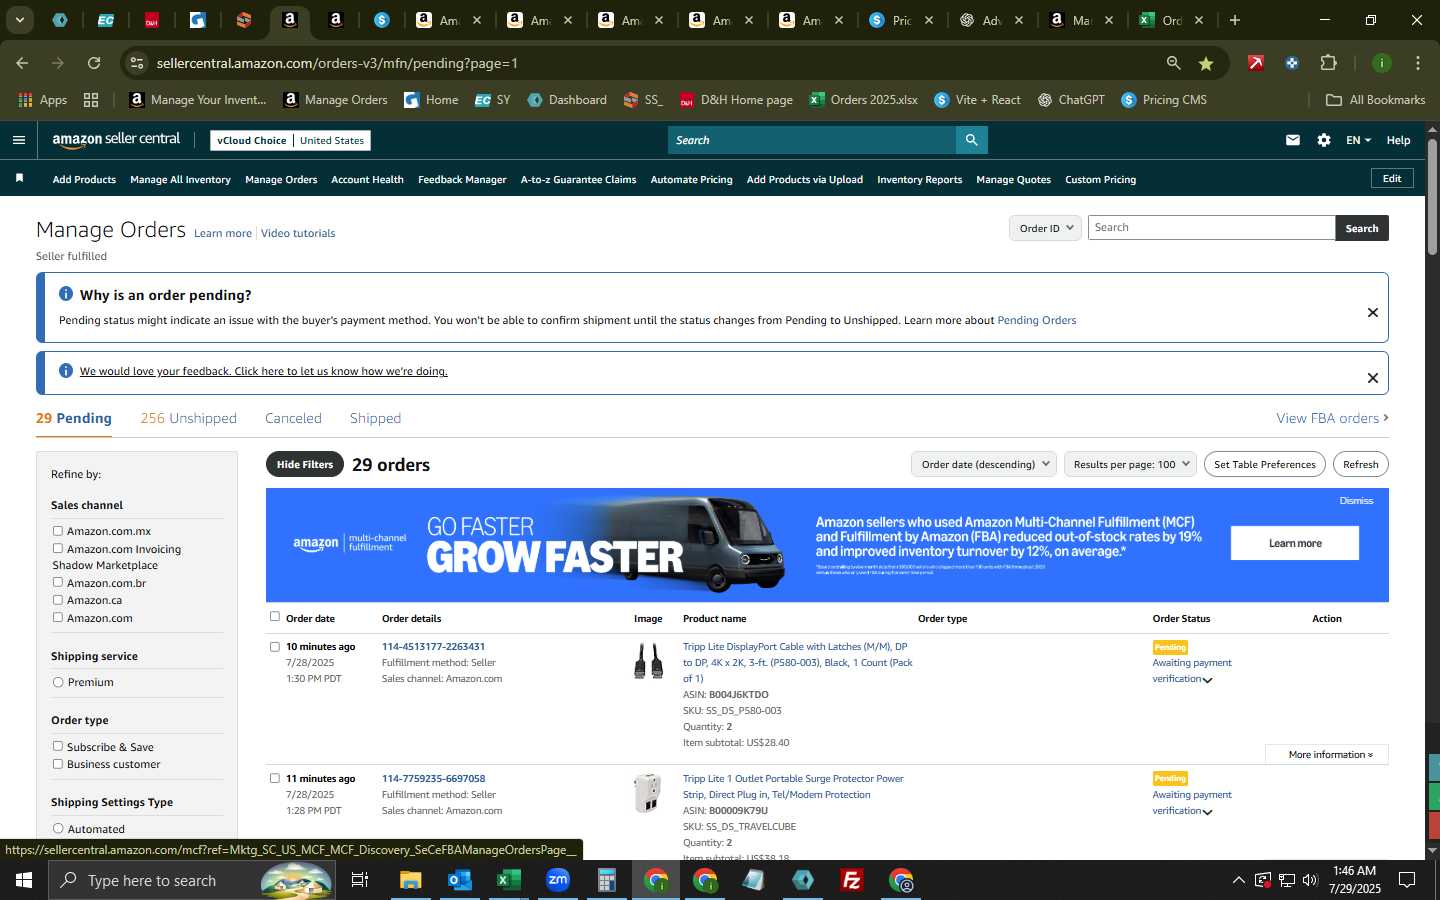1440x900 pixels.
Task: Check the Amazon.com.mx sales channel box
Action: (x=58, y=531)
